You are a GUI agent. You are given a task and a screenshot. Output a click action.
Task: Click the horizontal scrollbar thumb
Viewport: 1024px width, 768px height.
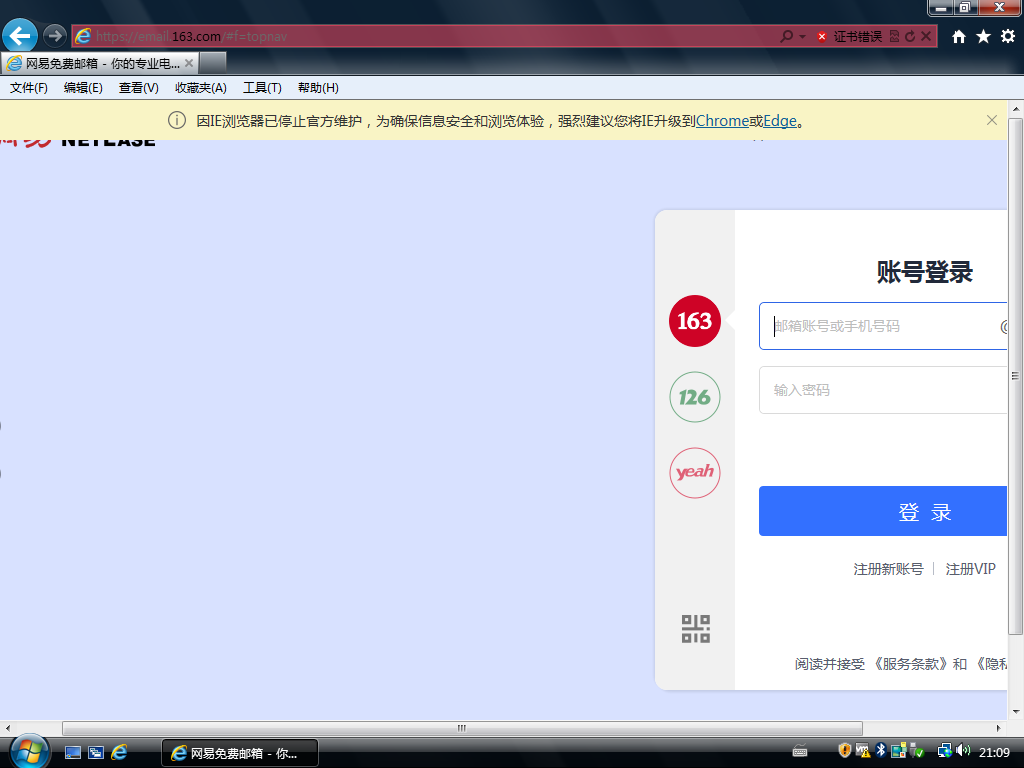coord(462,728)
